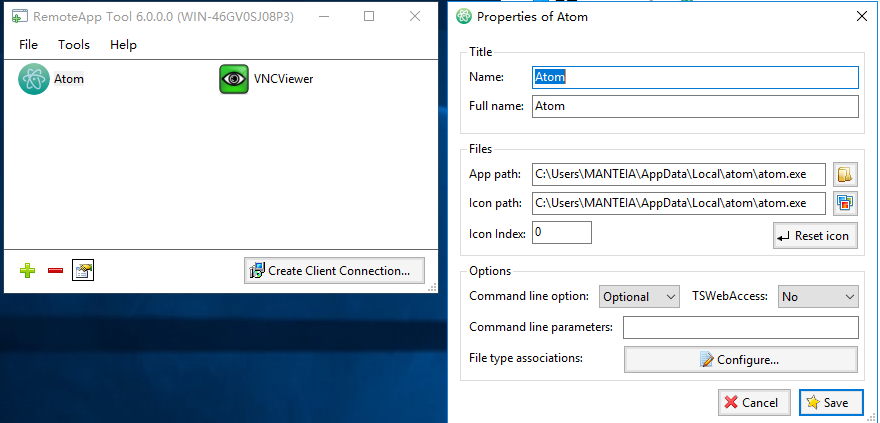The height and width of the screenshot is (423, 880).
Task: Click the Save button
Action: tap(831, 402)
